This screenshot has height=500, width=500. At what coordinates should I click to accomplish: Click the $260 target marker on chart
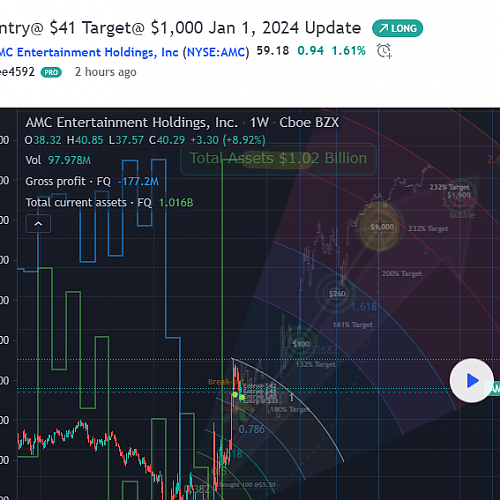337,294
